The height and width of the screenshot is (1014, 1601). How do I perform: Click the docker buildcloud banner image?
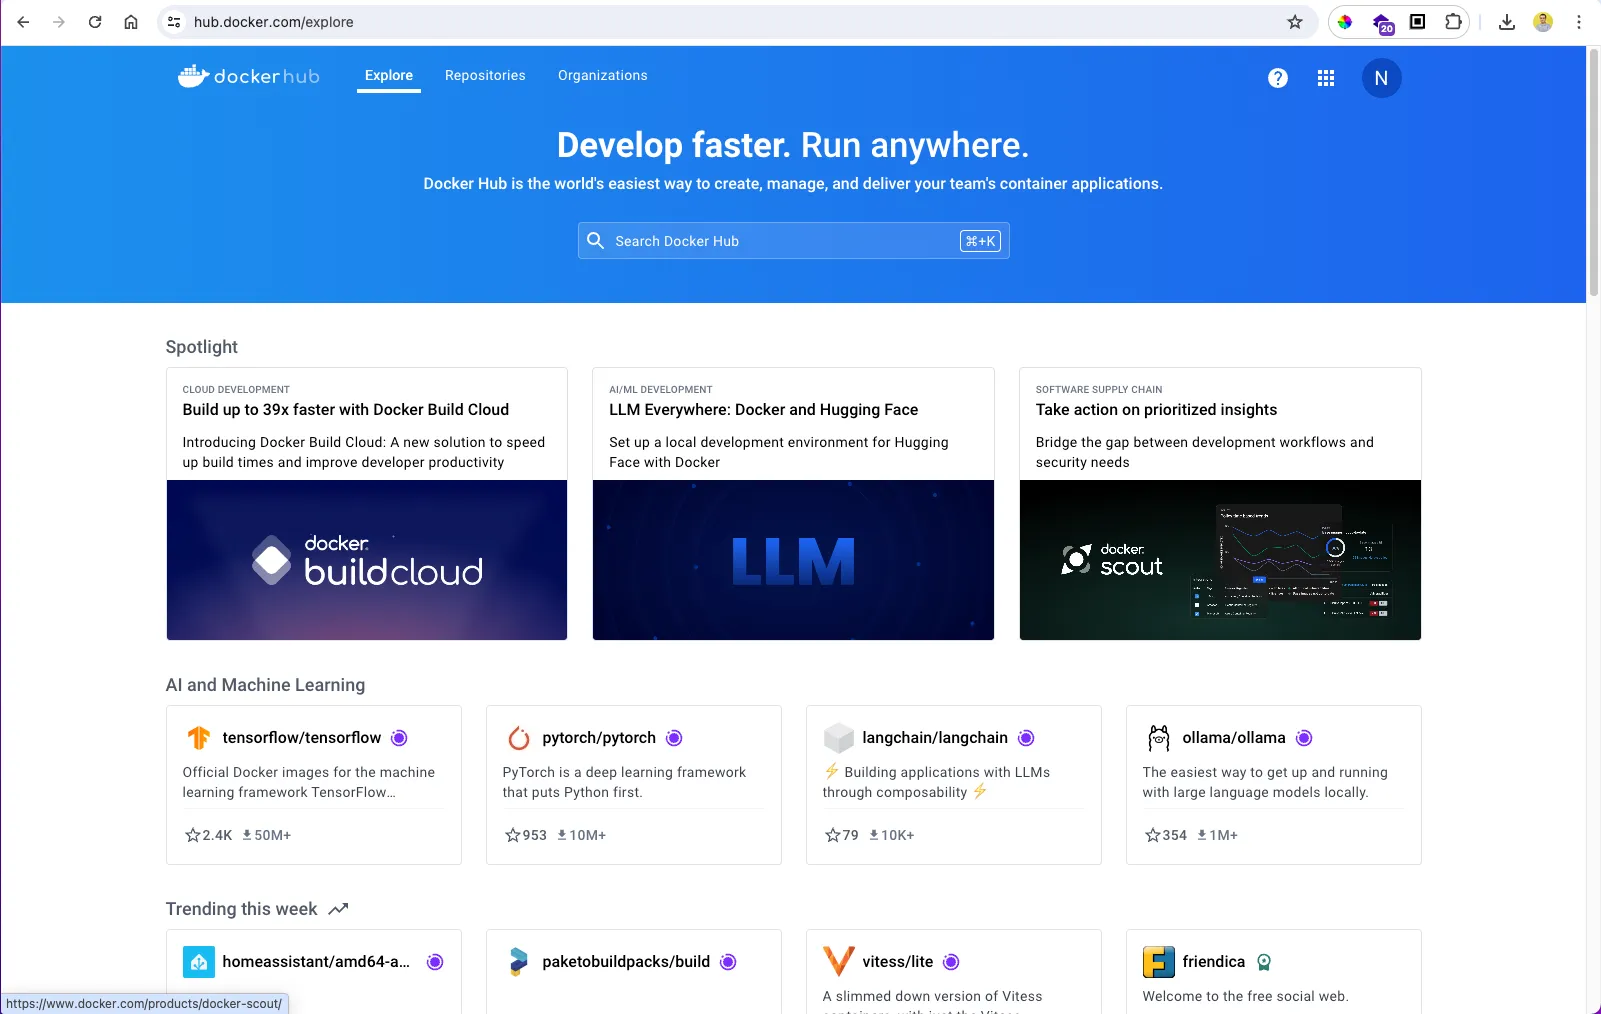coord(367,560)
